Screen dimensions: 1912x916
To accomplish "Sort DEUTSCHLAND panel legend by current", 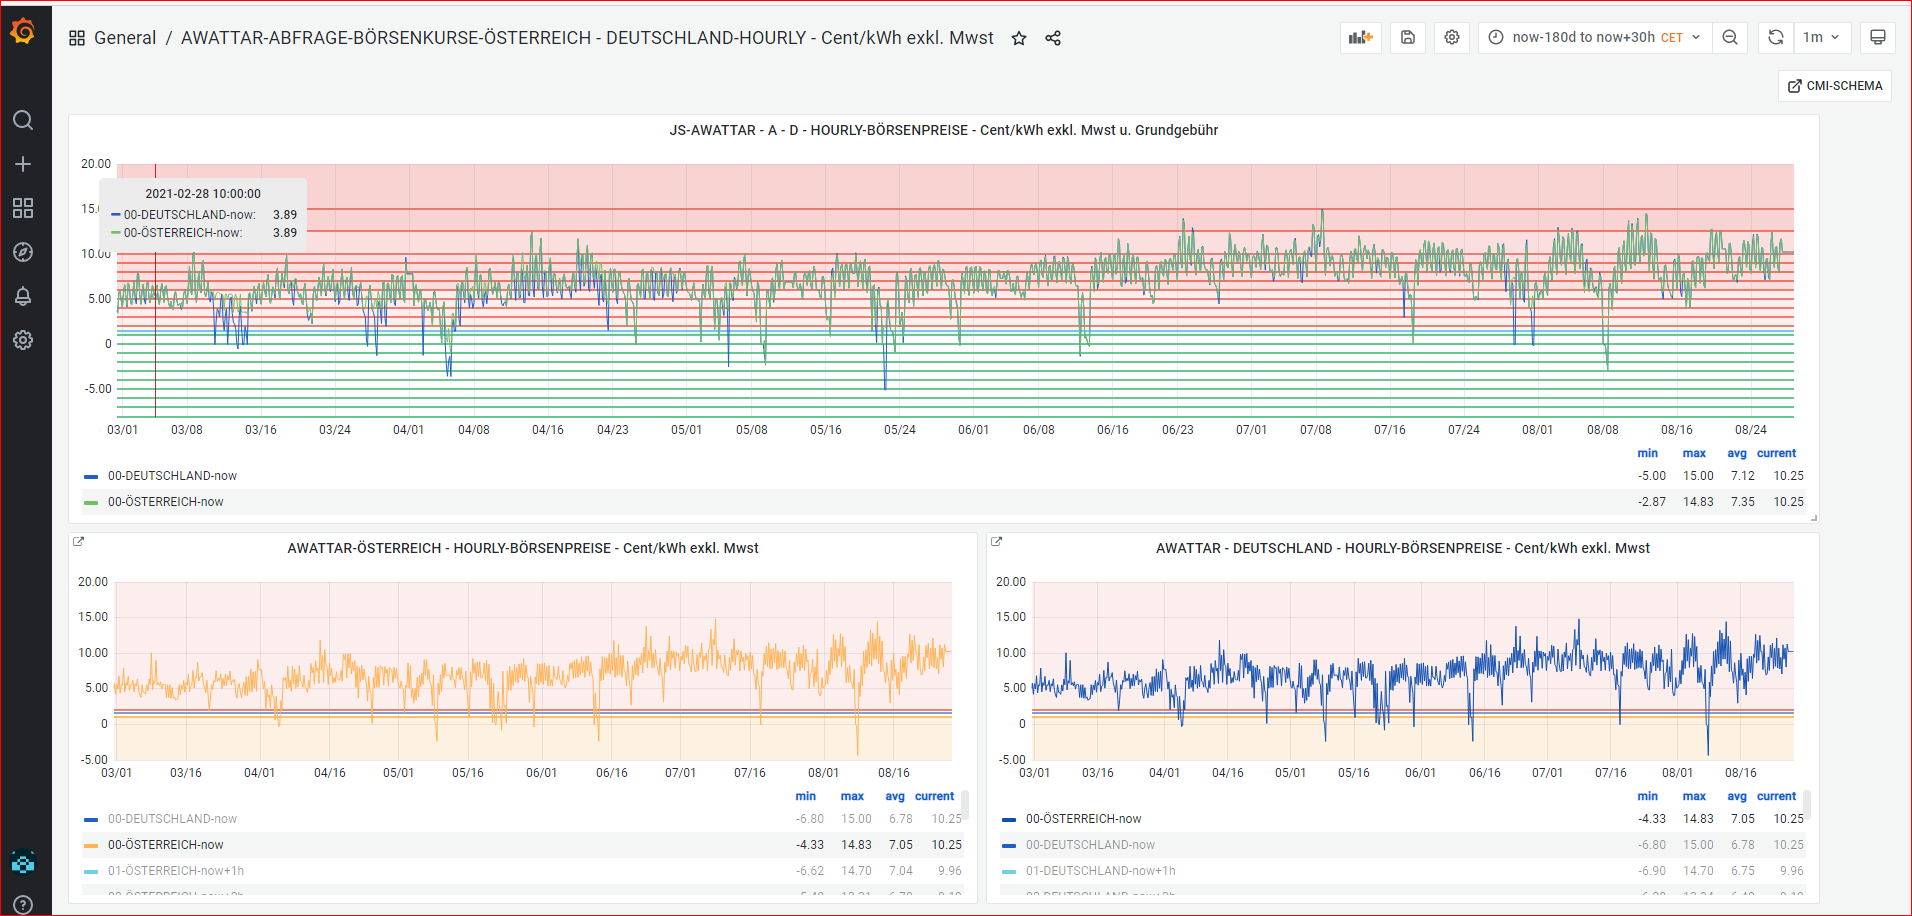I will [x=1776, y=796].
